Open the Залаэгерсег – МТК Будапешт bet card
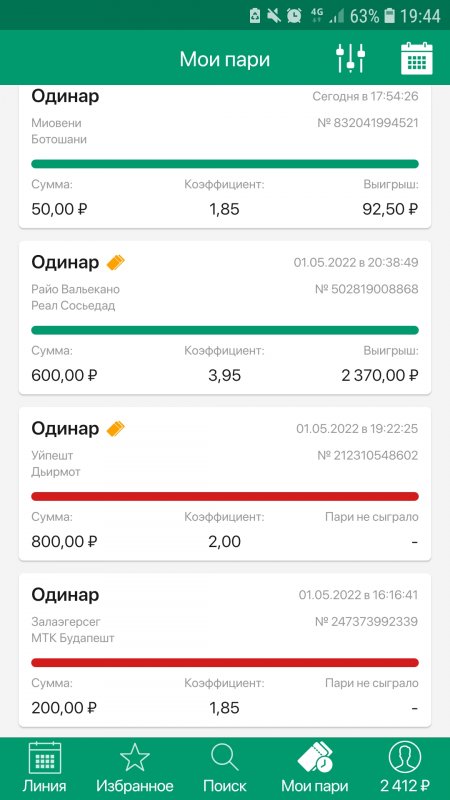 [225, 650]
